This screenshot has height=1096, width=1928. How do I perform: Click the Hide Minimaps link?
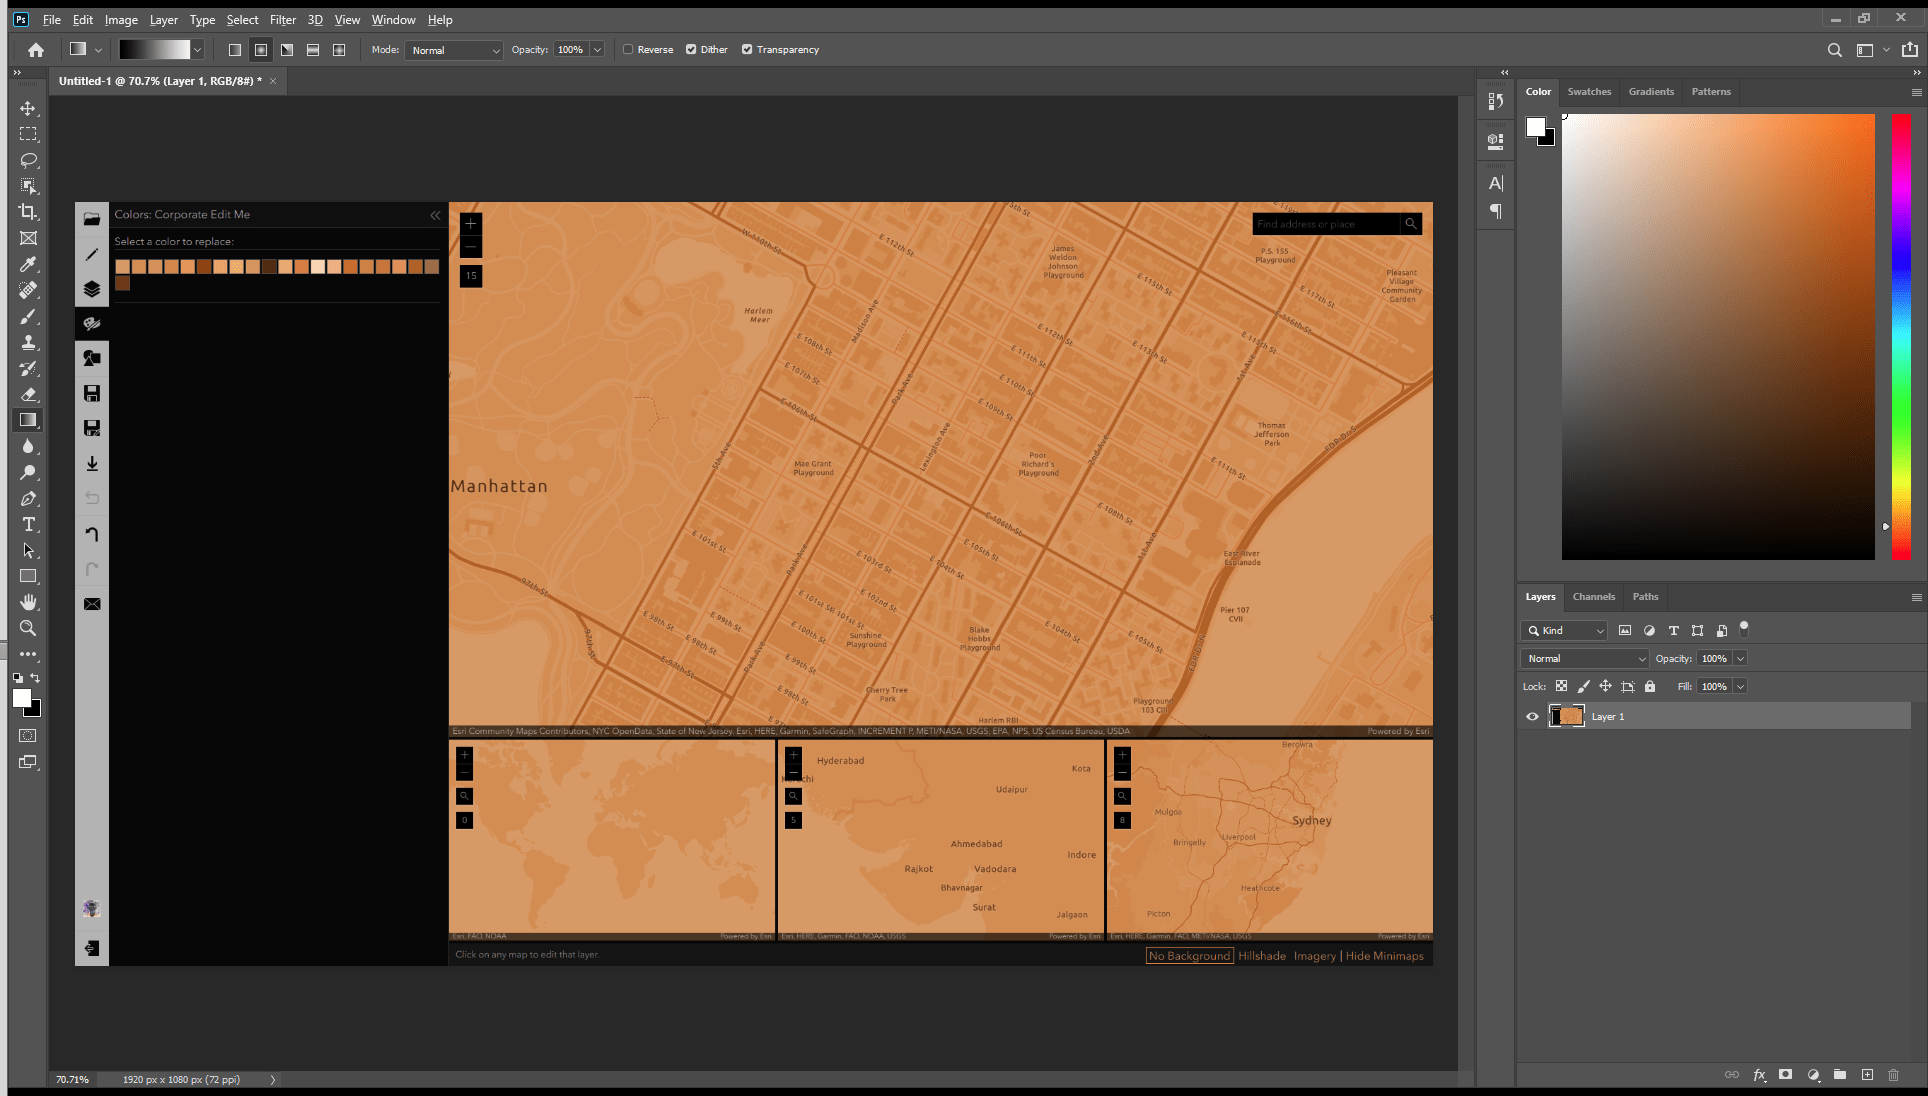[x=1384, y=956]
